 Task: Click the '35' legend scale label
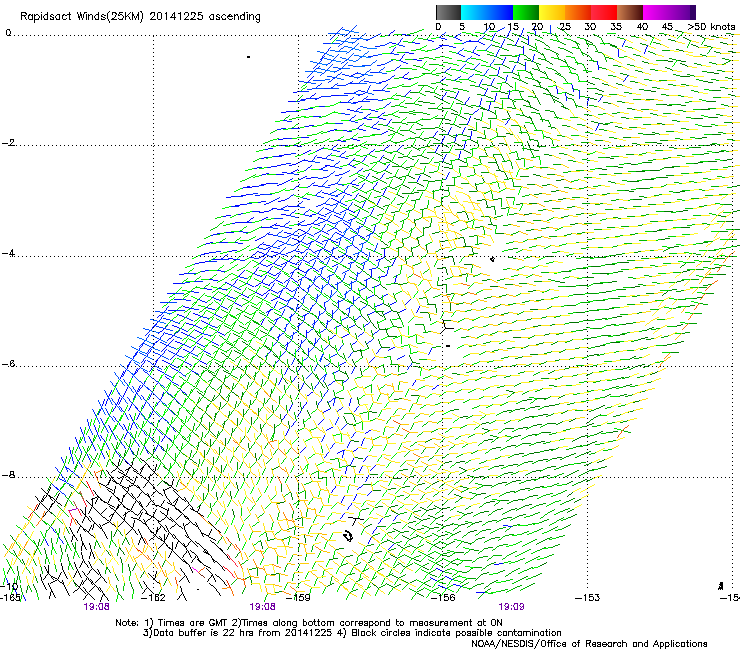616,27
